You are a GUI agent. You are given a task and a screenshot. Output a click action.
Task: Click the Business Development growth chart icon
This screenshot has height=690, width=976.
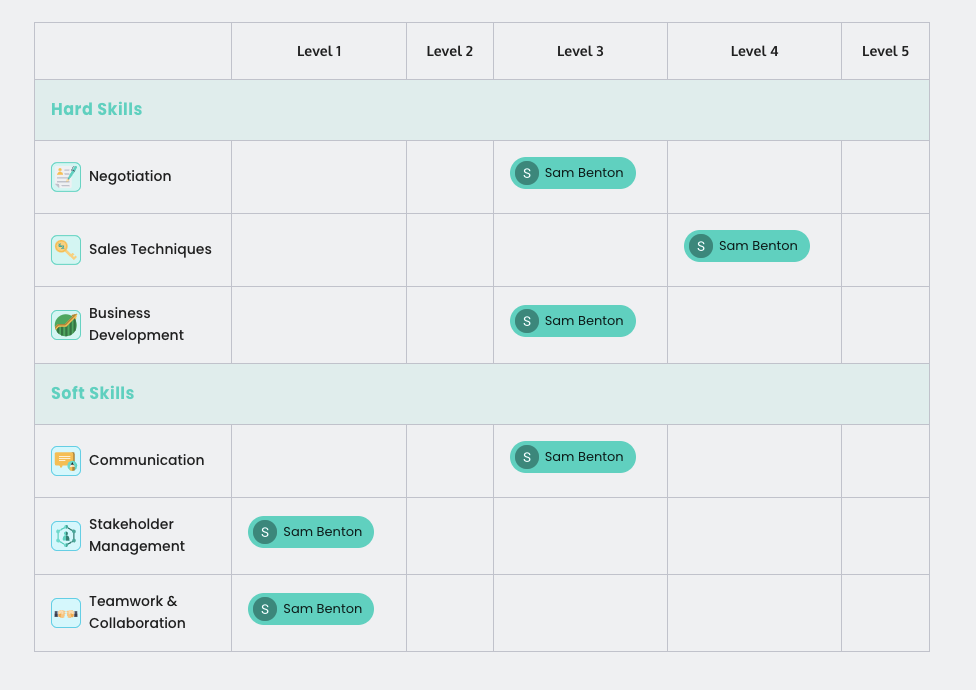(66, 324)
